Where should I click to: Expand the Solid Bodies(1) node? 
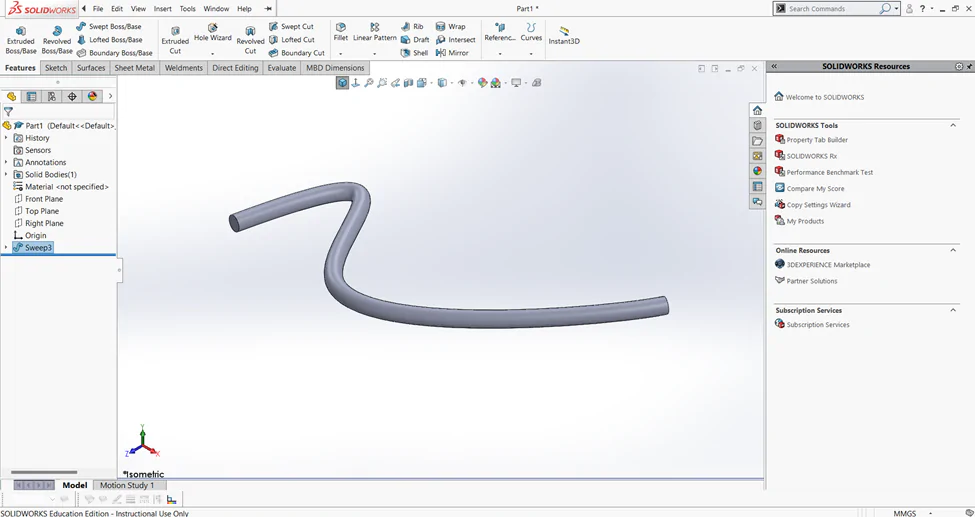[x=6, y=174]
